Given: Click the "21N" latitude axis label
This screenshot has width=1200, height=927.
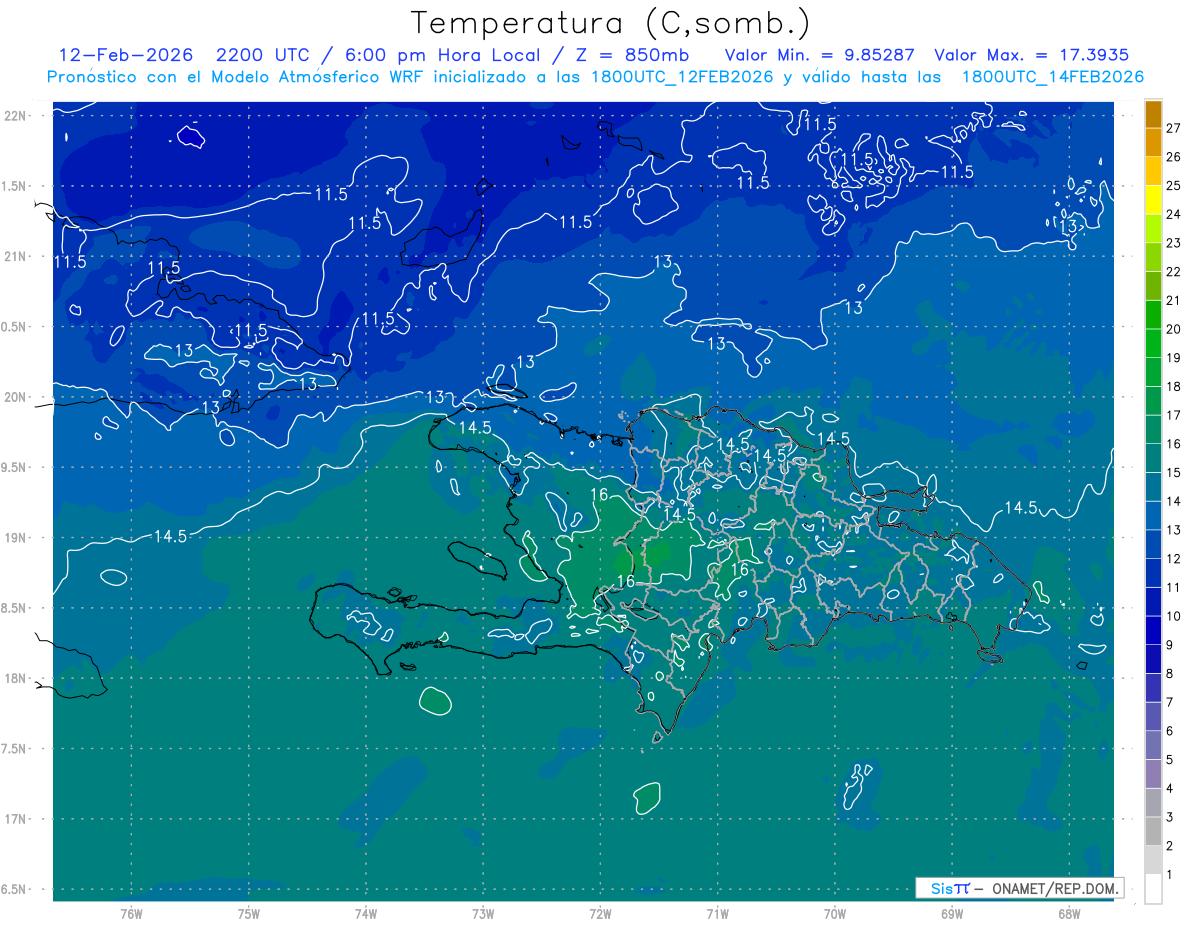Looking at the screenshot, I should (x=16, y=257).
